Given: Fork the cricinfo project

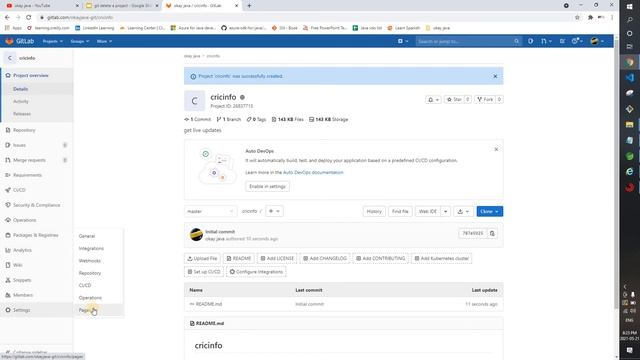Looking at the screenshot, I should coord(485,100).
